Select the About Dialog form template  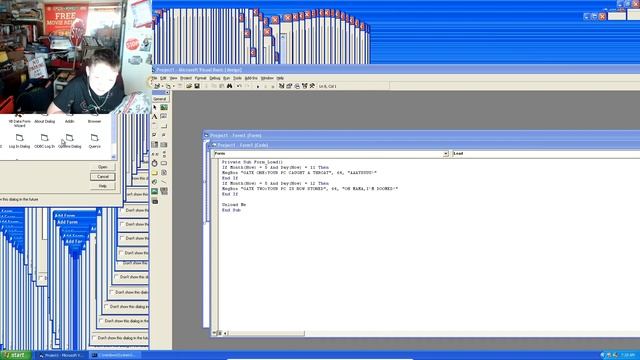point(44,118)
